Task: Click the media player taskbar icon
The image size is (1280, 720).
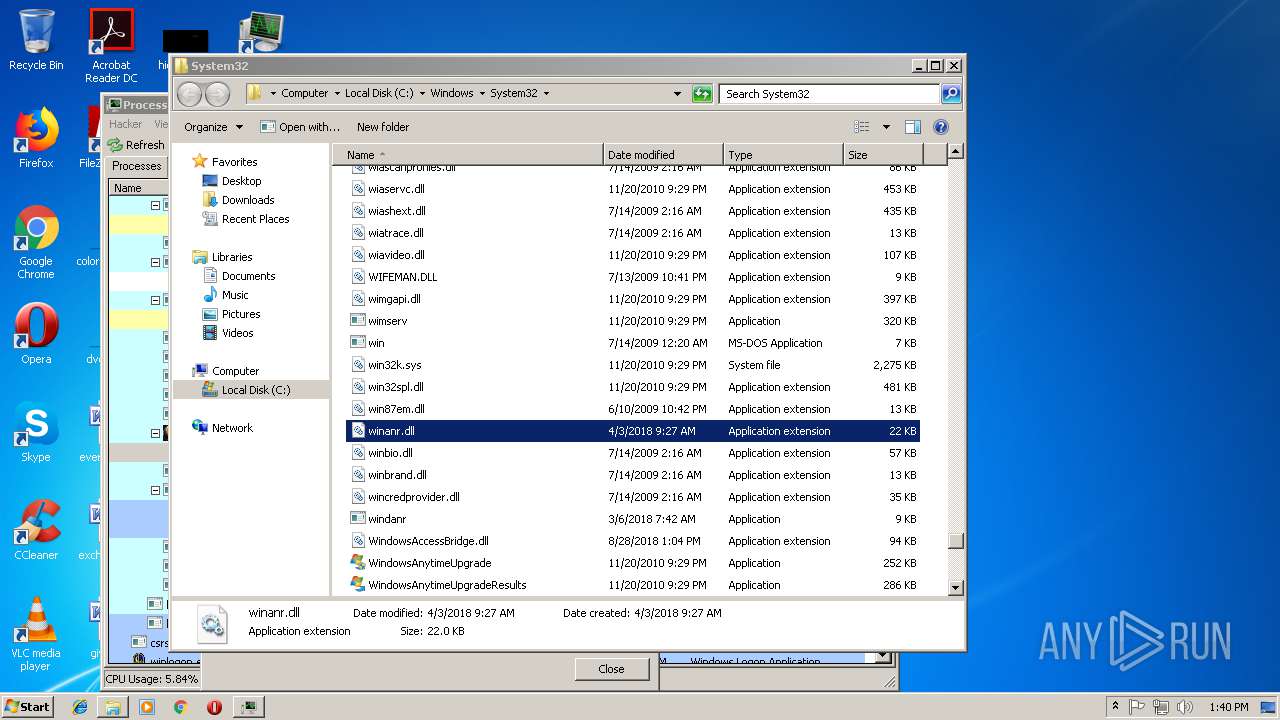Action: click(x=147, y=707)
